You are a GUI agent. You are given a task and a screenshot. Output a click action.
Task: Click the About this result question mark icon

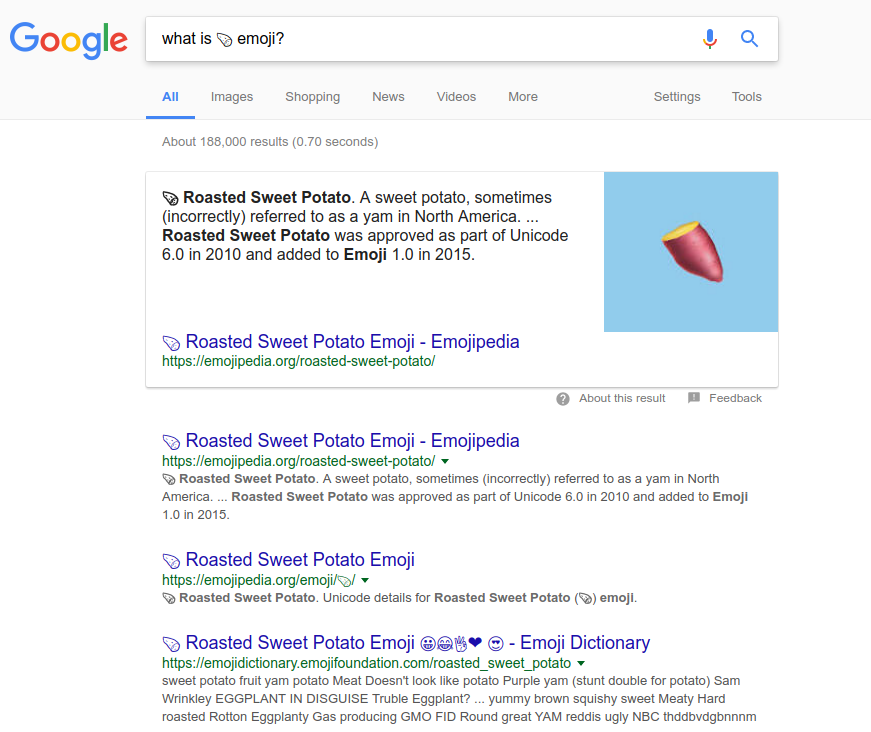pos(563,399)
